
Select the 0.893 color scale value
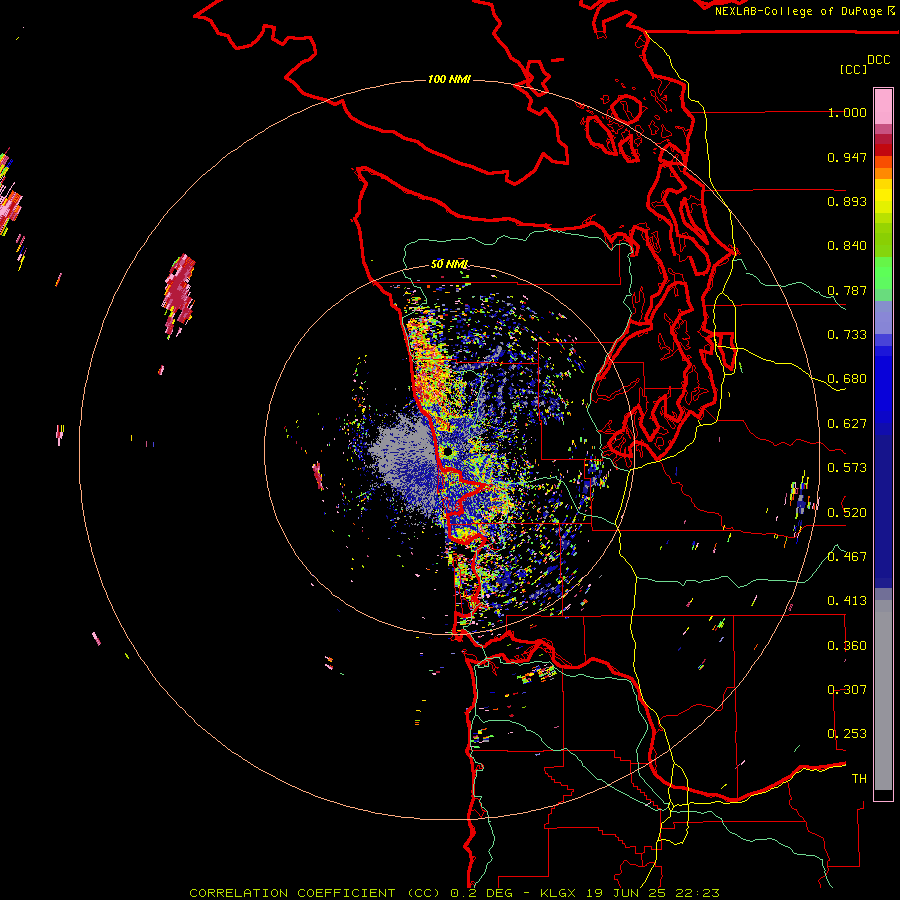click(847, 201)
